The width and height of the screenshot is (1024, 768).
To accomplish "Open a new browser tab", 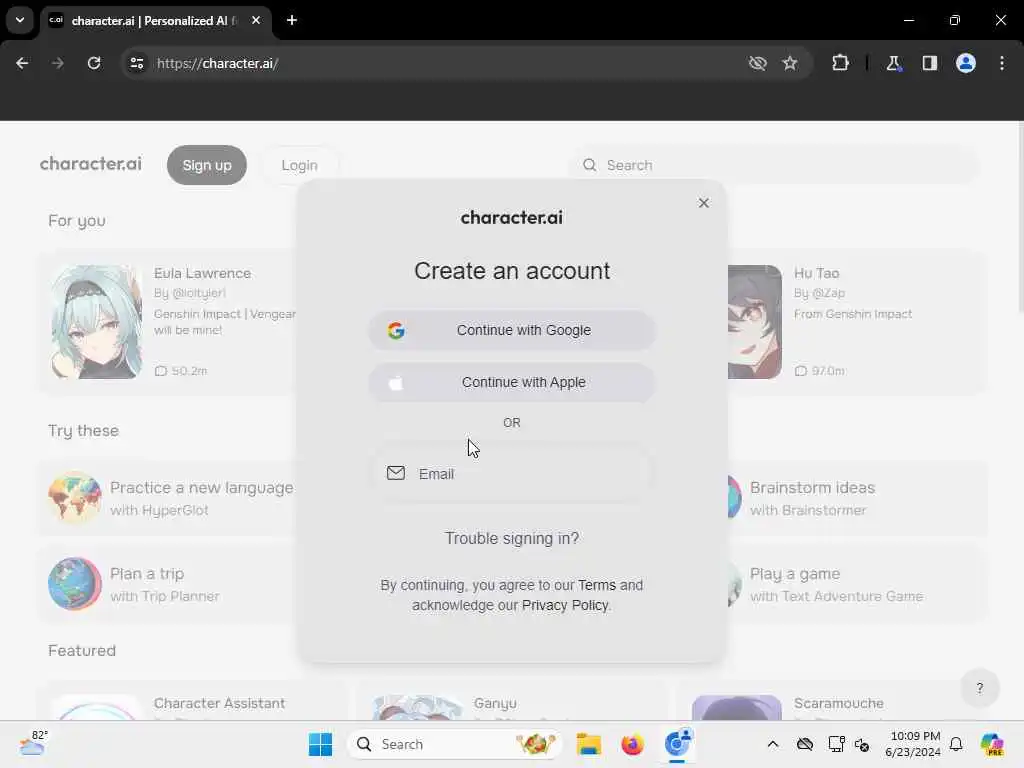I will pyautogui.click(x=292, y=20).
